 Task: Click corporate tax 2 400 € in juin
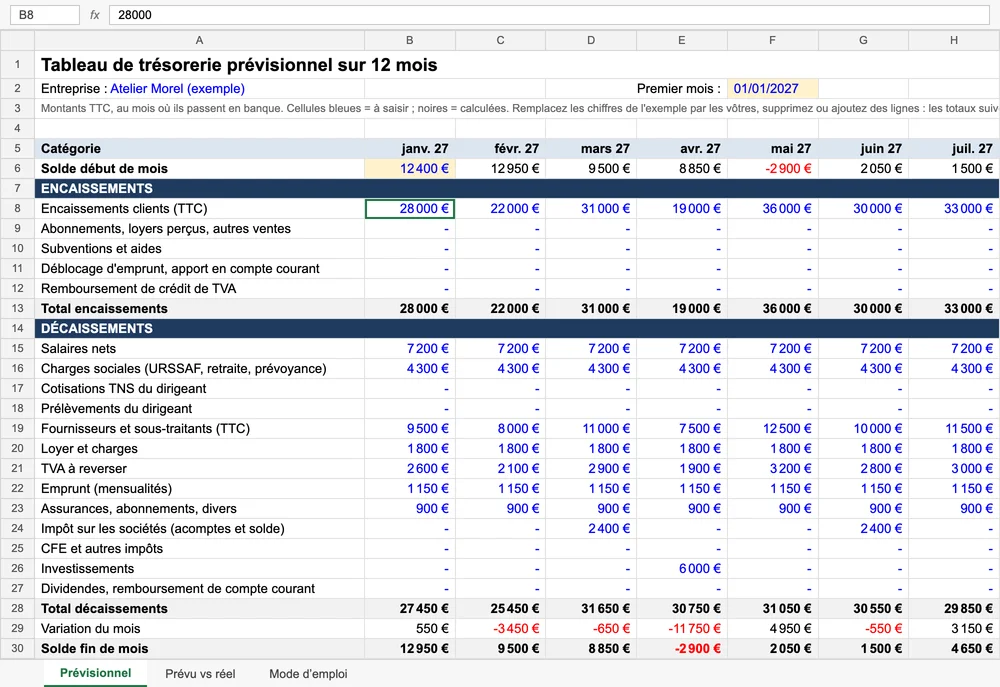tap(863, 529)
